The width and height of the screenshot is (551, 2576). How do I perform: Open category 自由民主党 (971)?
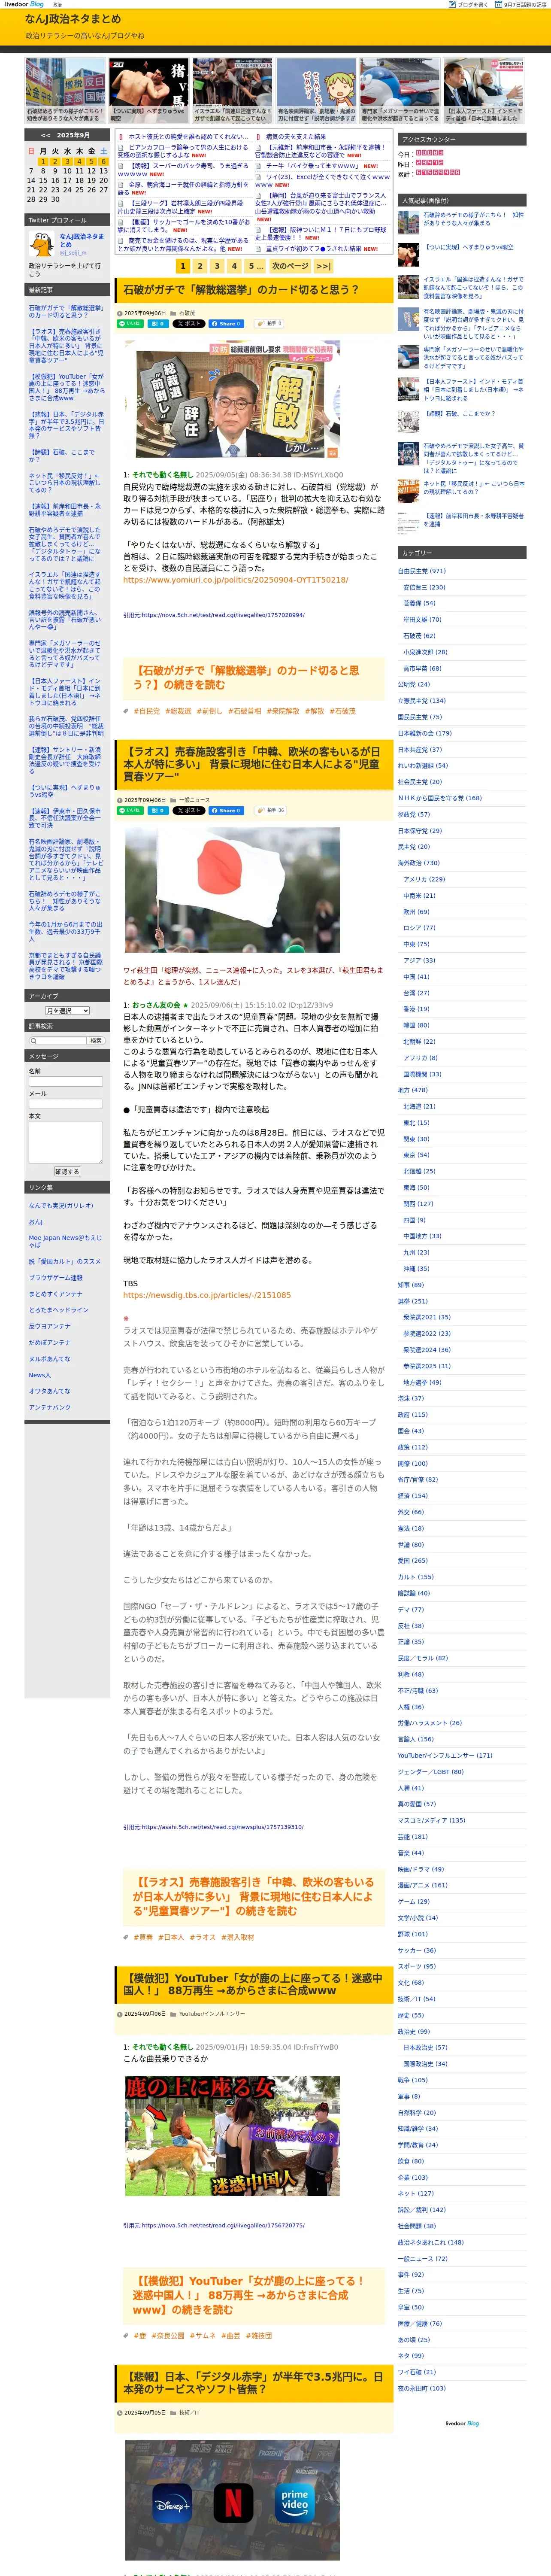click(421, 571)
